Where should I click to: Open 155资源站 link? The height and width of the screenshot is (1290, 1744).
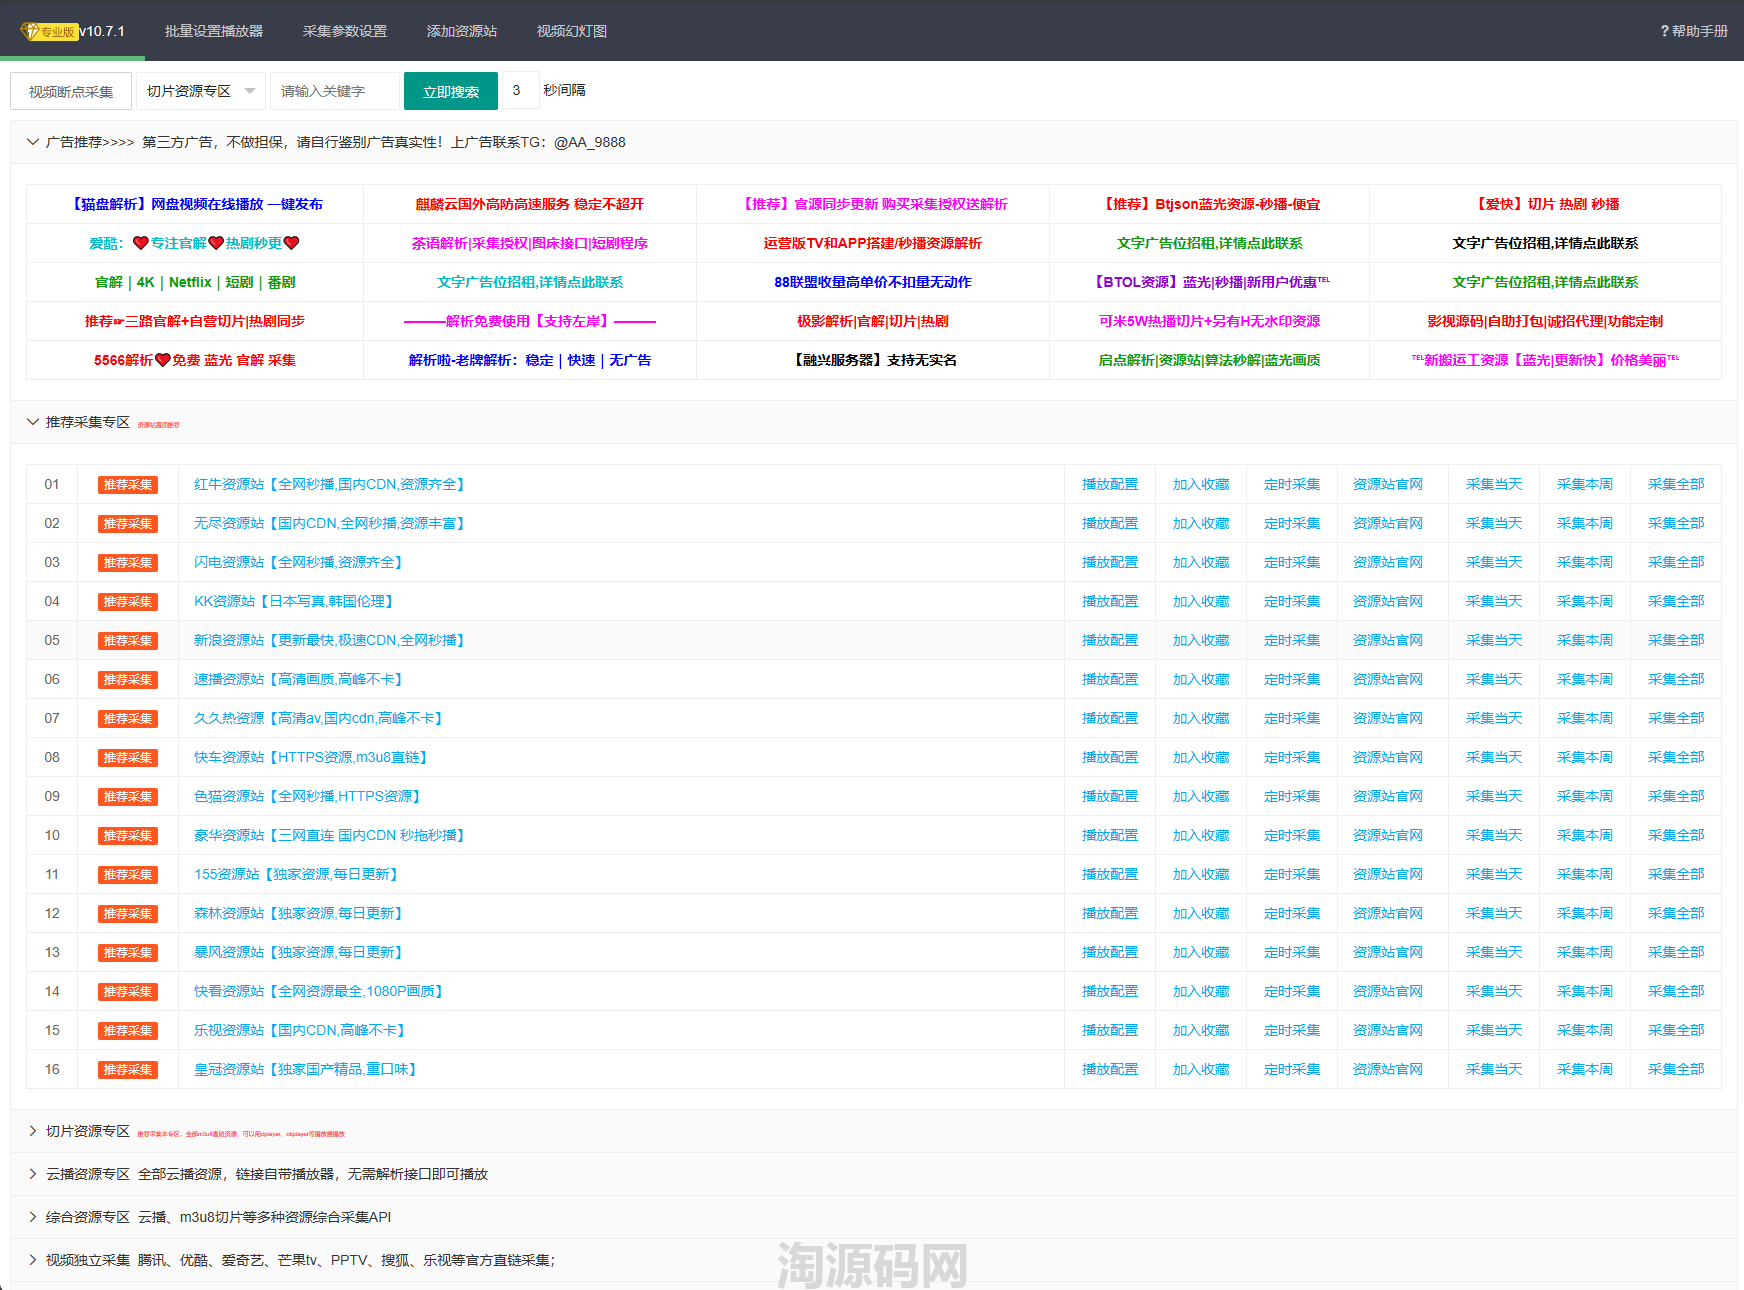[x=296, y=874]
